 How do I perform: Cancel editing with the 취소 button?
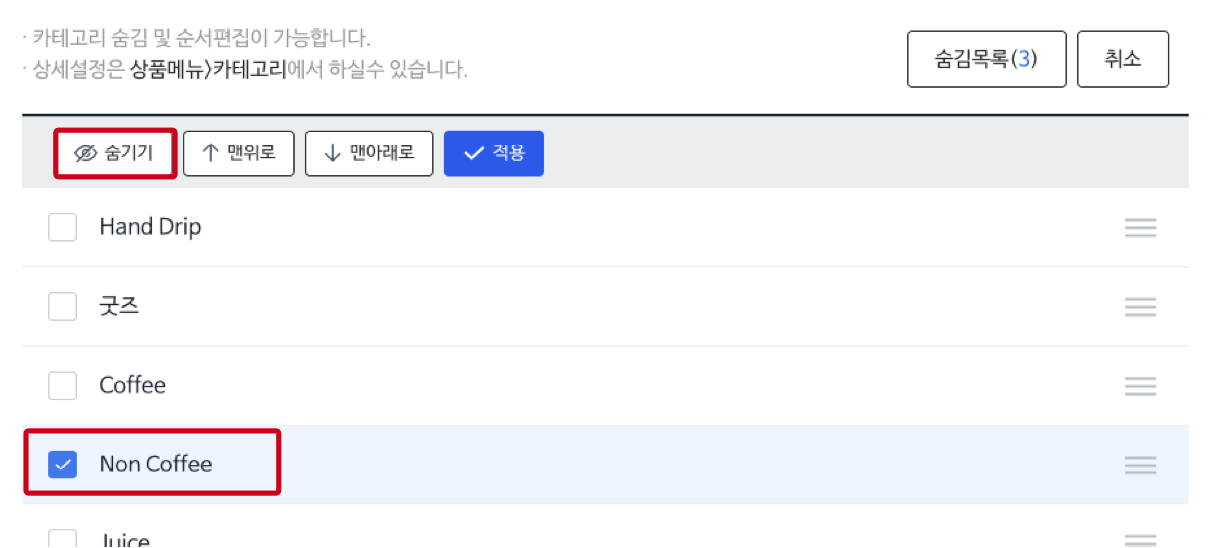tap(1123, 59)
